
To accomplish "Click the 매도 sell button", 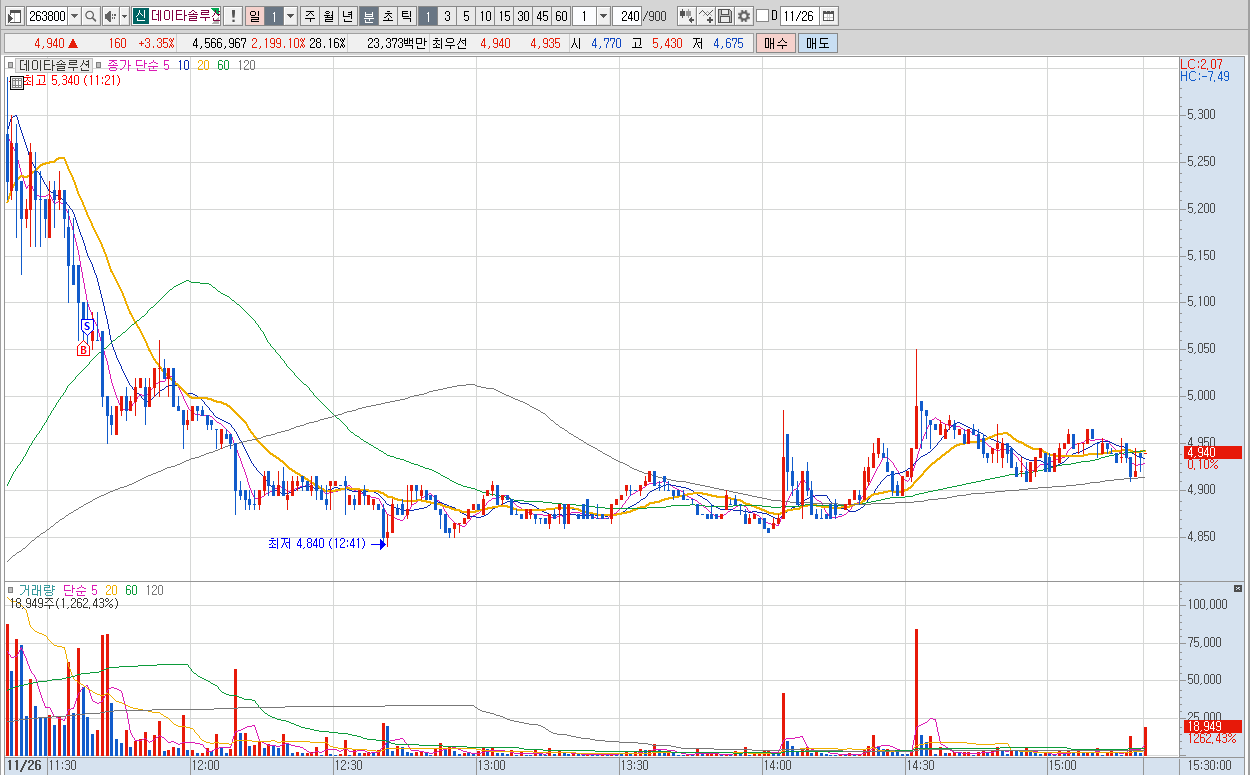I will [817, 43].
